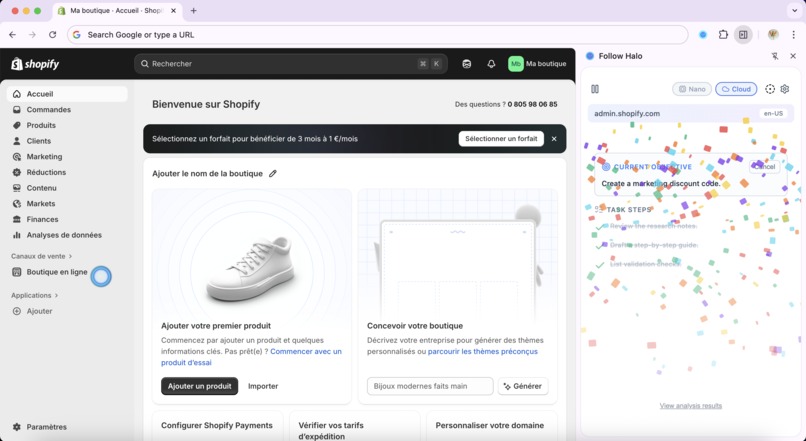Image resolution: width=806 pixels, height=441 pixels.
Task: Click the Boutique en ligne store icon
Action: tap(17, 272)
